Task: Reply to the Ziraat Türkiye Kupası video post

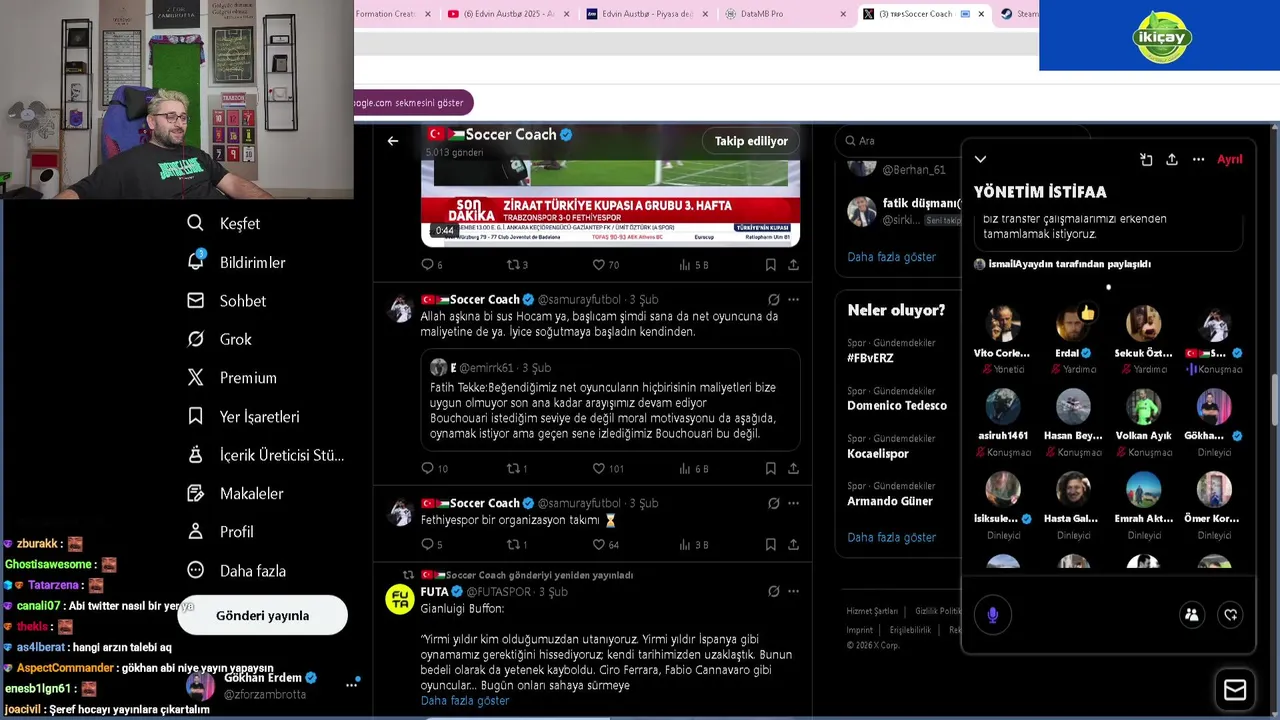Action: tap(431, 265)
